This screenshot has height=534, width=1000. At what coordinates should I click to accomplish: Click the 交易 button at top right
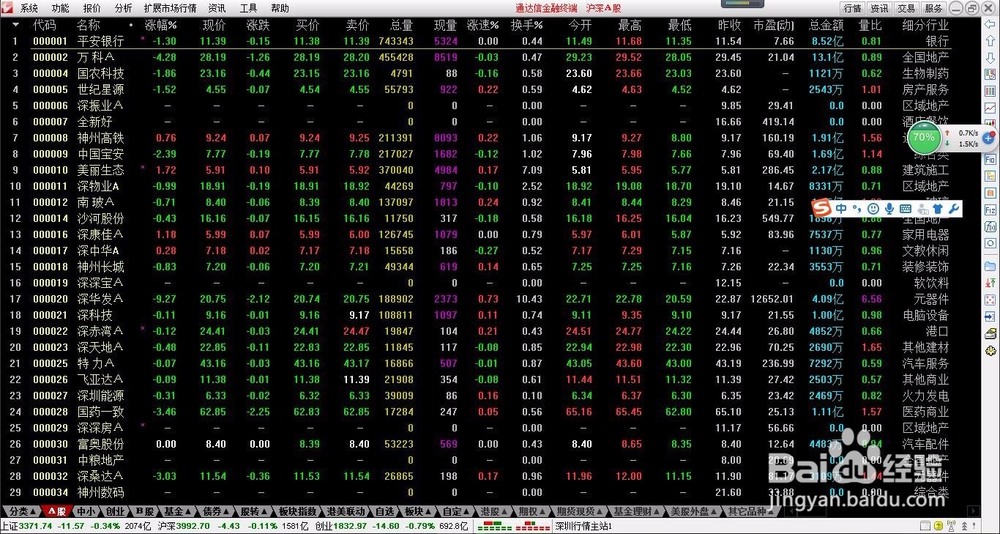pos(906,8)
